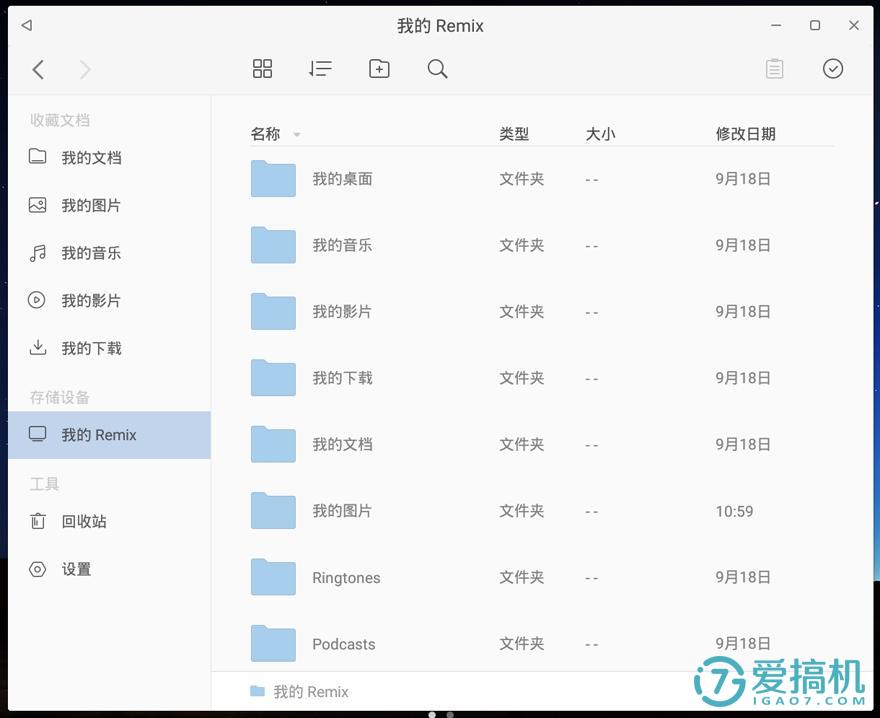Open 设置 via the gear icon
This screenshot has width=880, height=718.
click(63, 569)
